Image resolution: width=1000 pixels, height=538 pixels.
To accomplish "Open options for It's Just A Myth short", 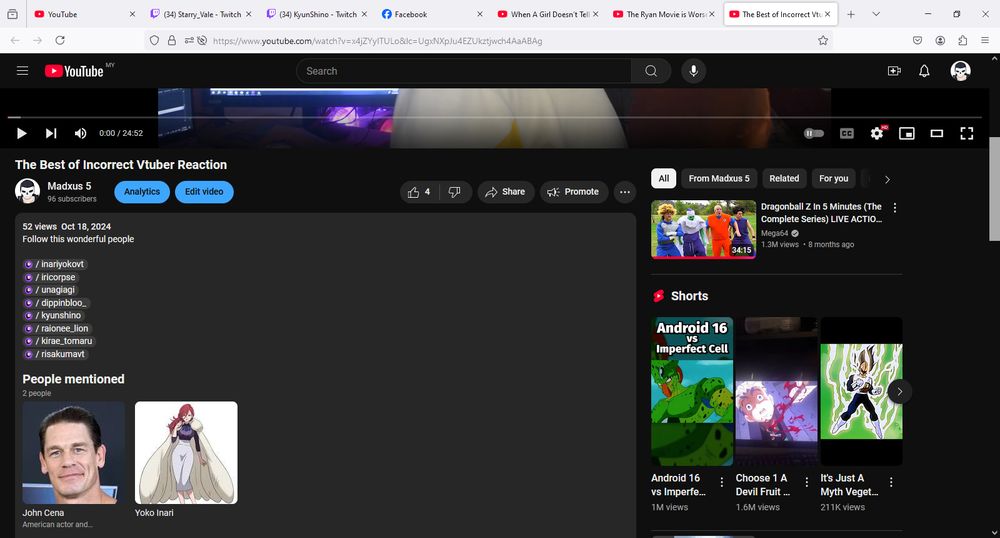I will coord(891,483).
